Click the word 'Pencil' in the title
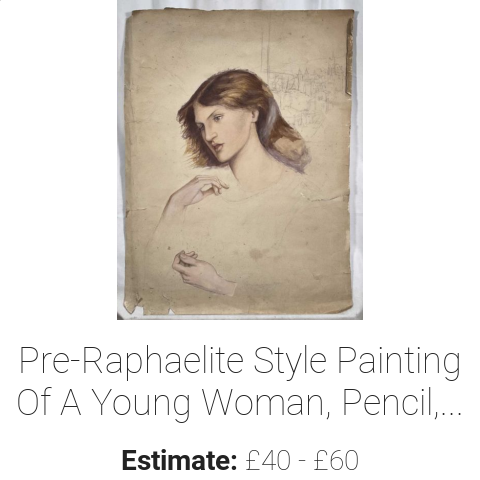 point(390,402)
